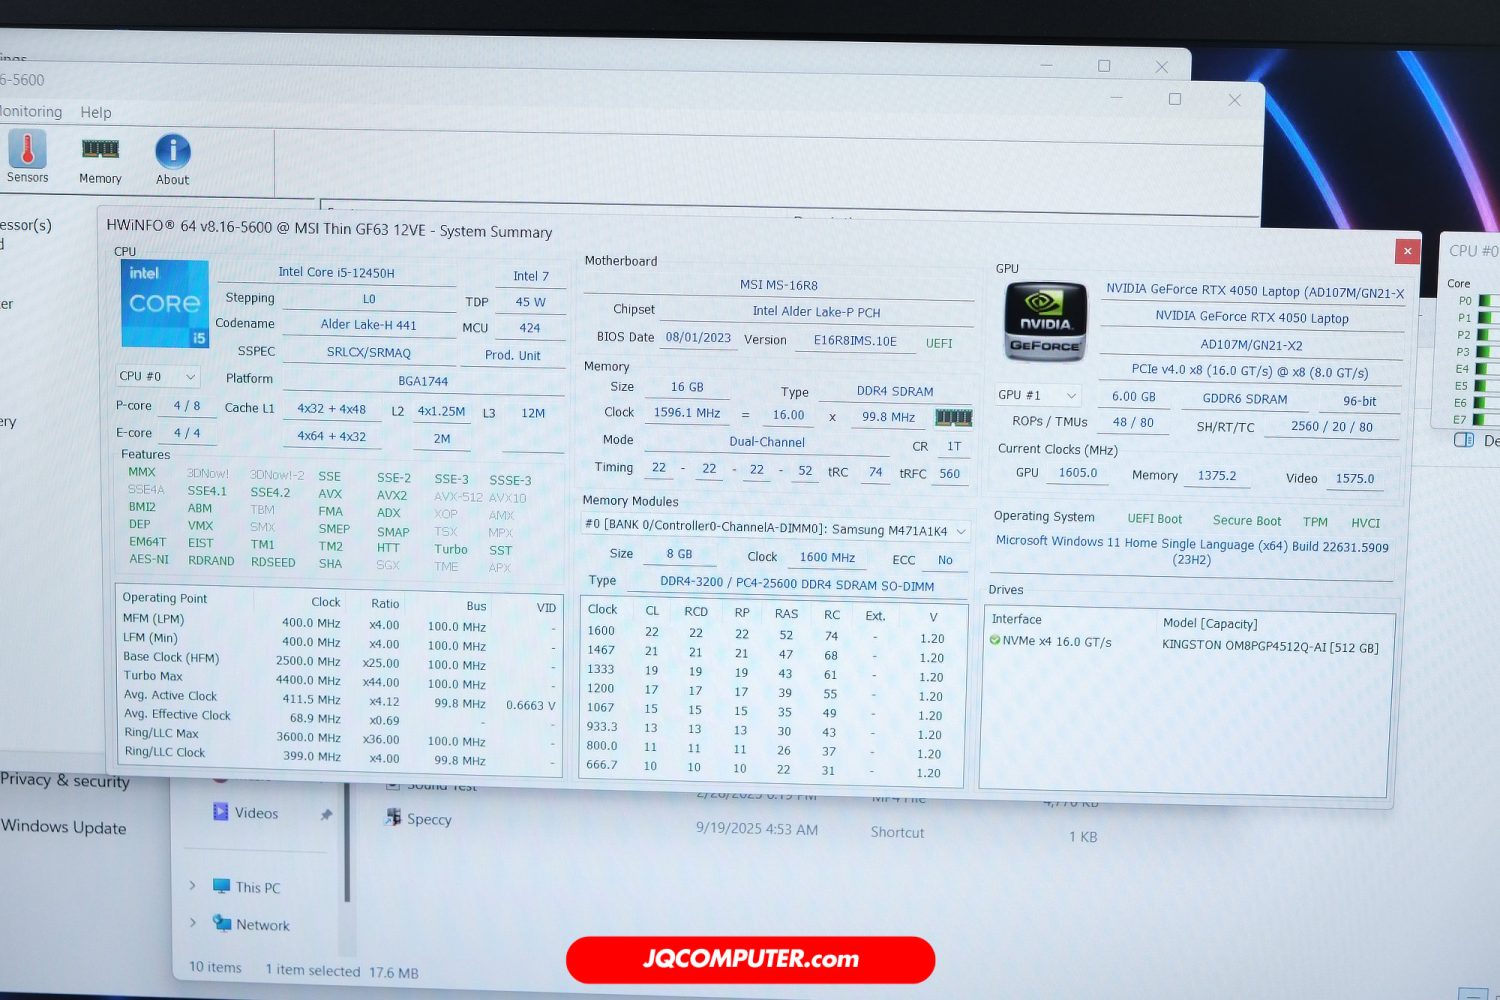
Task: Expand This PC in Explorer tree
Action: click(x=192, y=885)
